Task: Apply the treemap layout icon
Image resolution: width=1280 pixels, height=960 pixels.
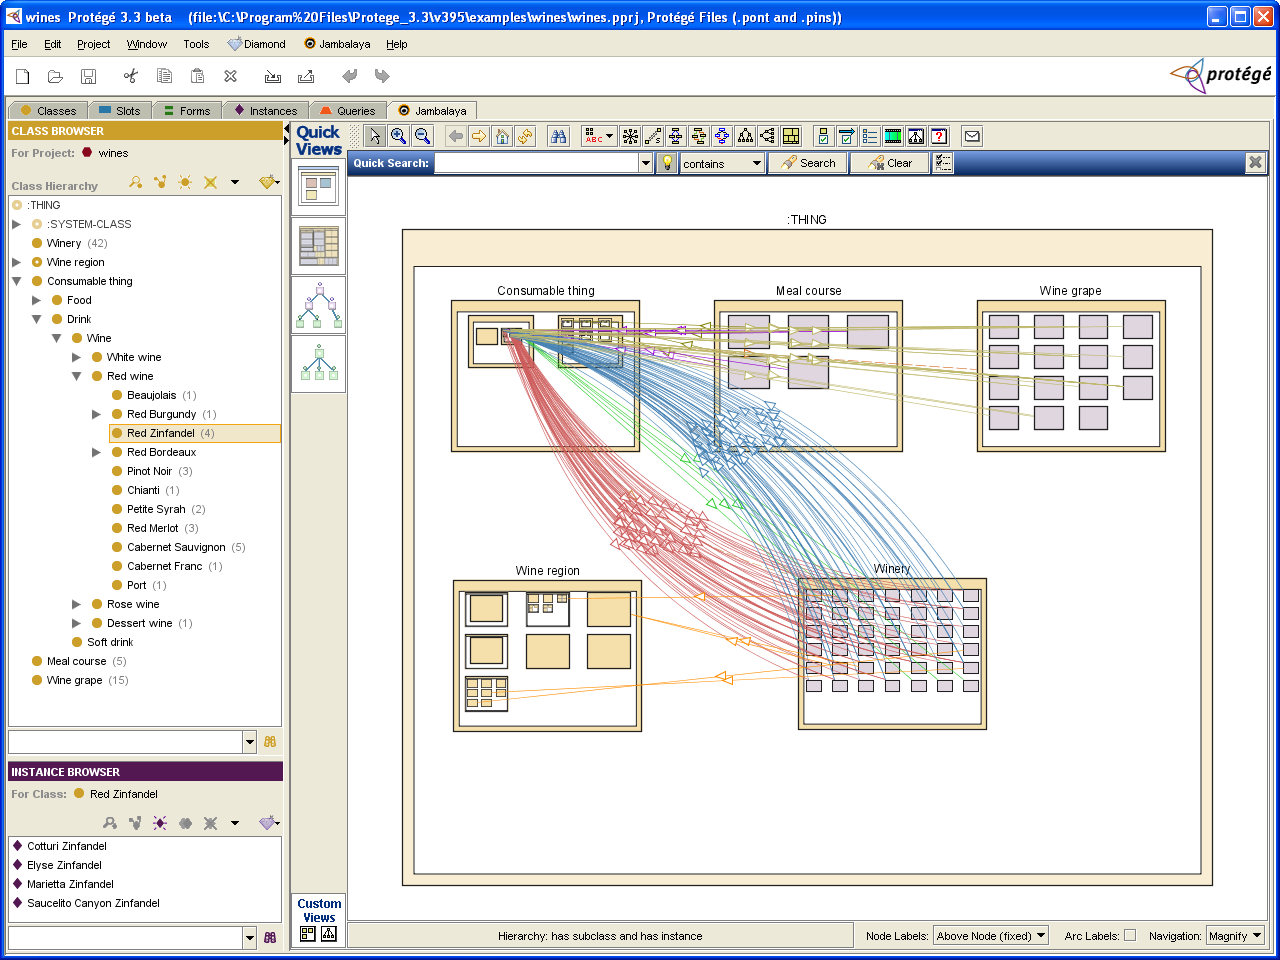Action: click(791, 136)
